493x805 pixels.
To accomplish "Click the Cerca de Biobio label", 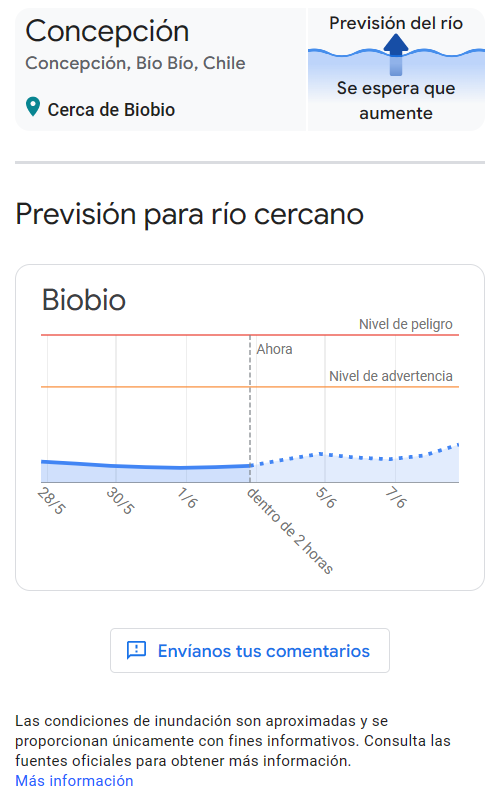I will pyautogui.click(x=111, y=110).
